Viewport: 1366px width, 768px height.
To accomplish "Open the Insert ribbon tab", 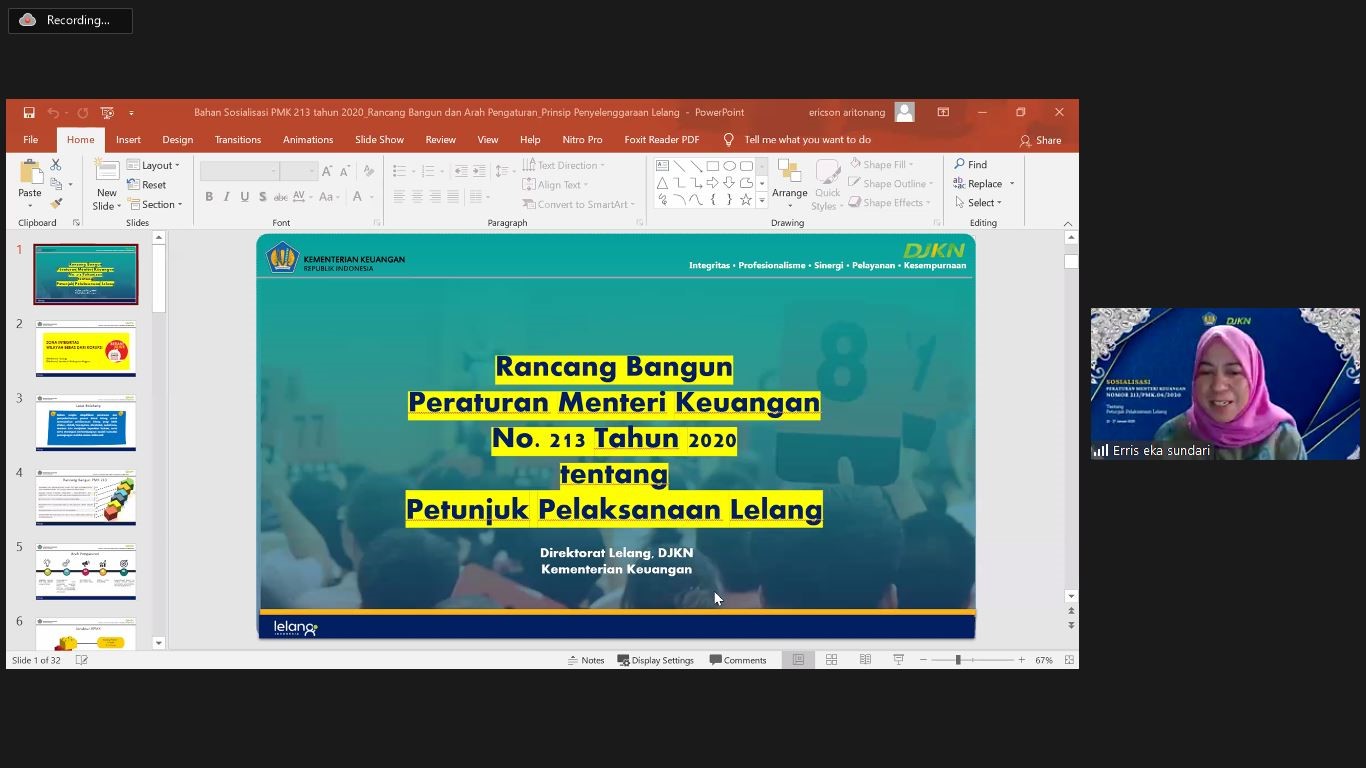I will 128,140.
